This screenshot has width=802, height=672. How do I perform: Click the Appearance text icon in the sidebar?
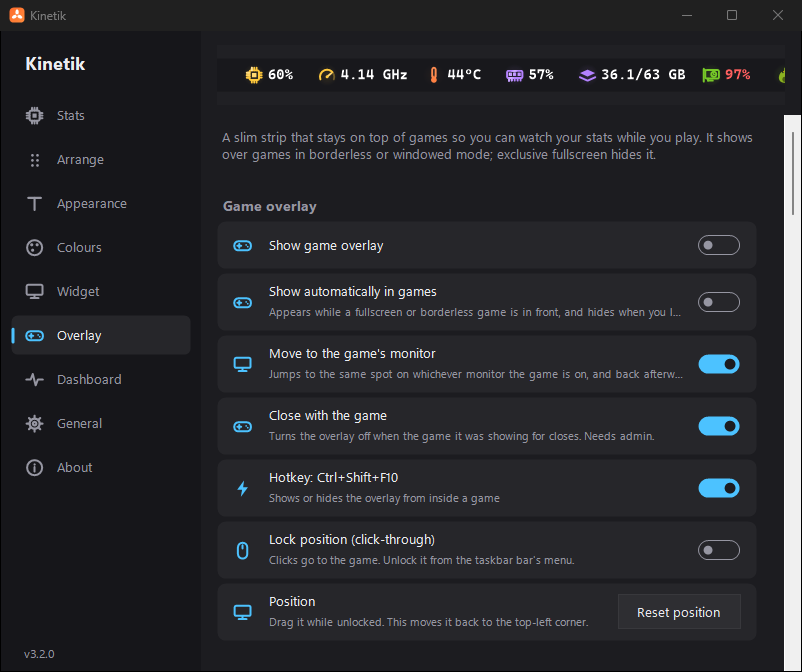coord(34,204)
